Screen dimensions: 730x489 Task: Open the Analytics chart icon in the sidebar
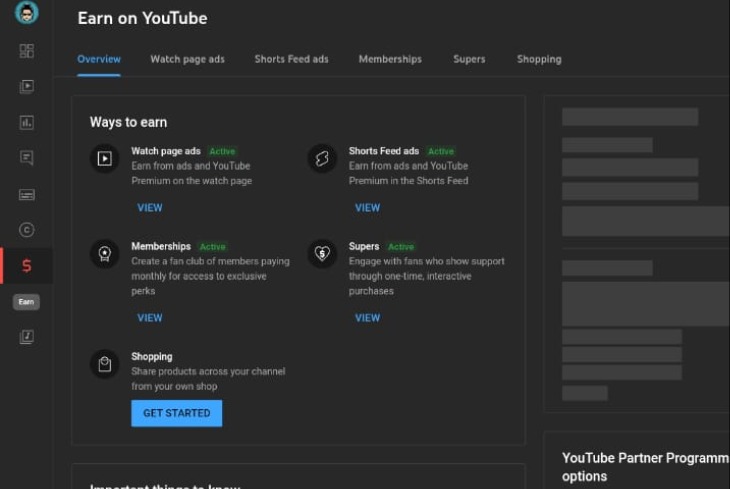coord(27,122)
